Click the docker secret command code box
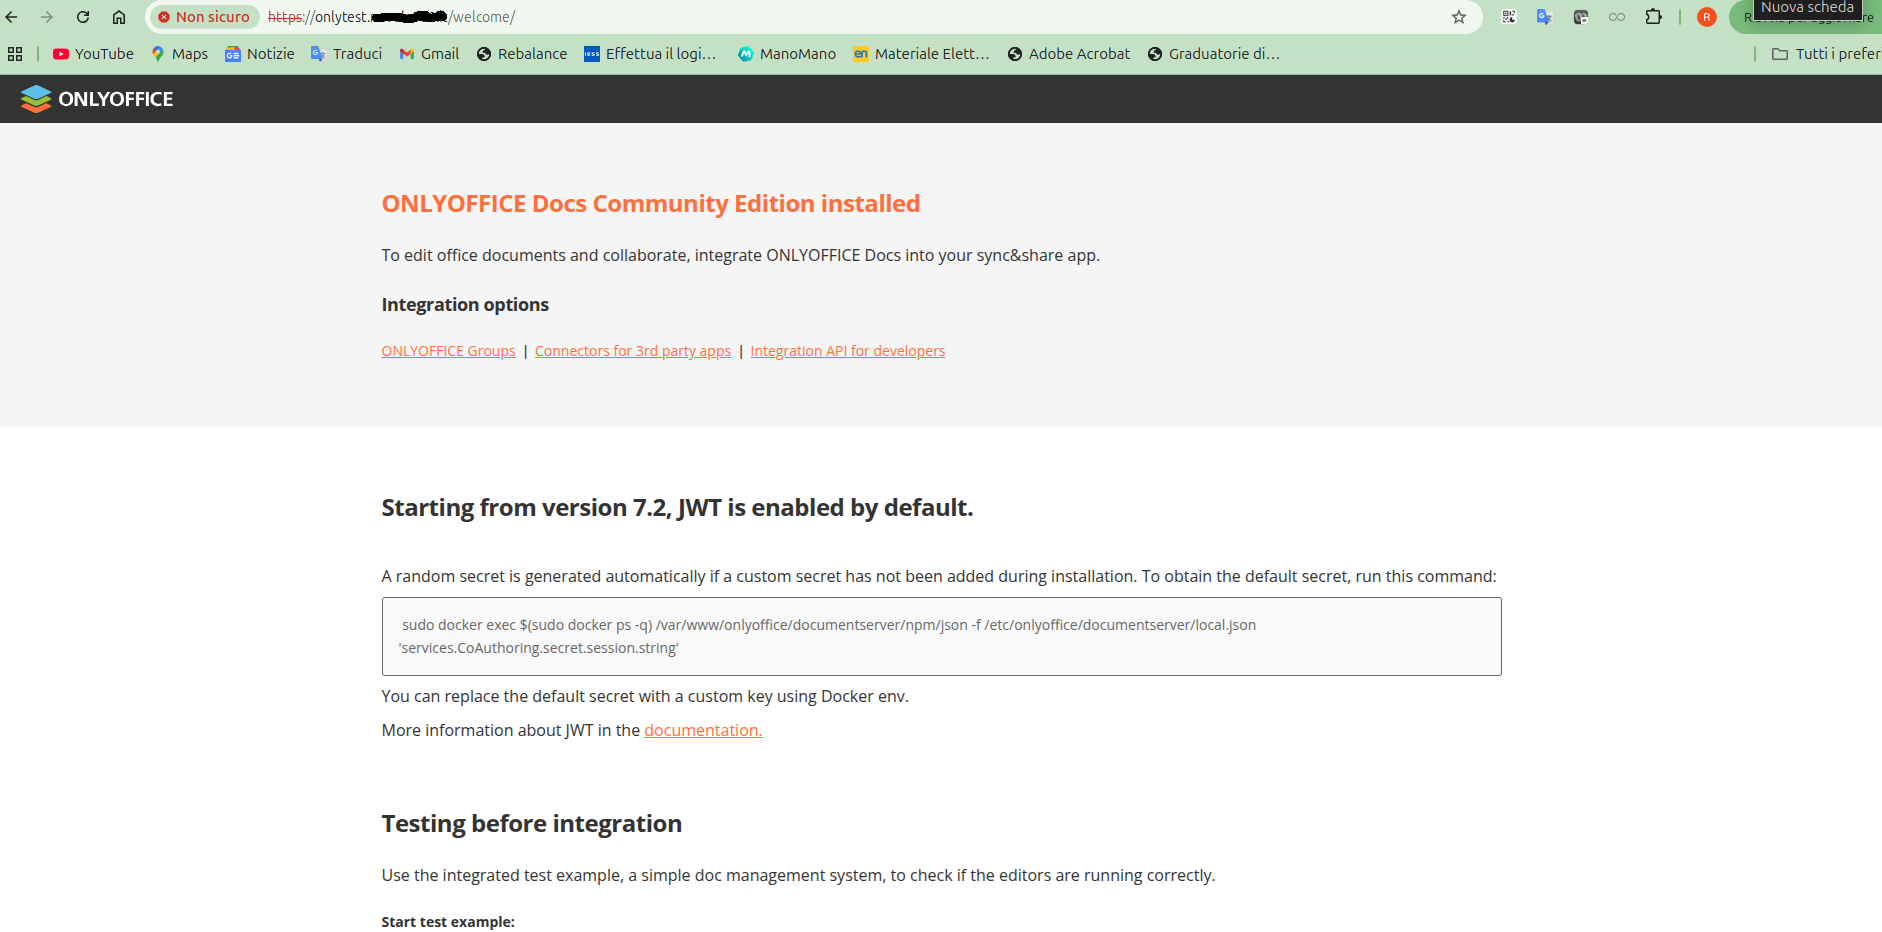 click(941, 636)
